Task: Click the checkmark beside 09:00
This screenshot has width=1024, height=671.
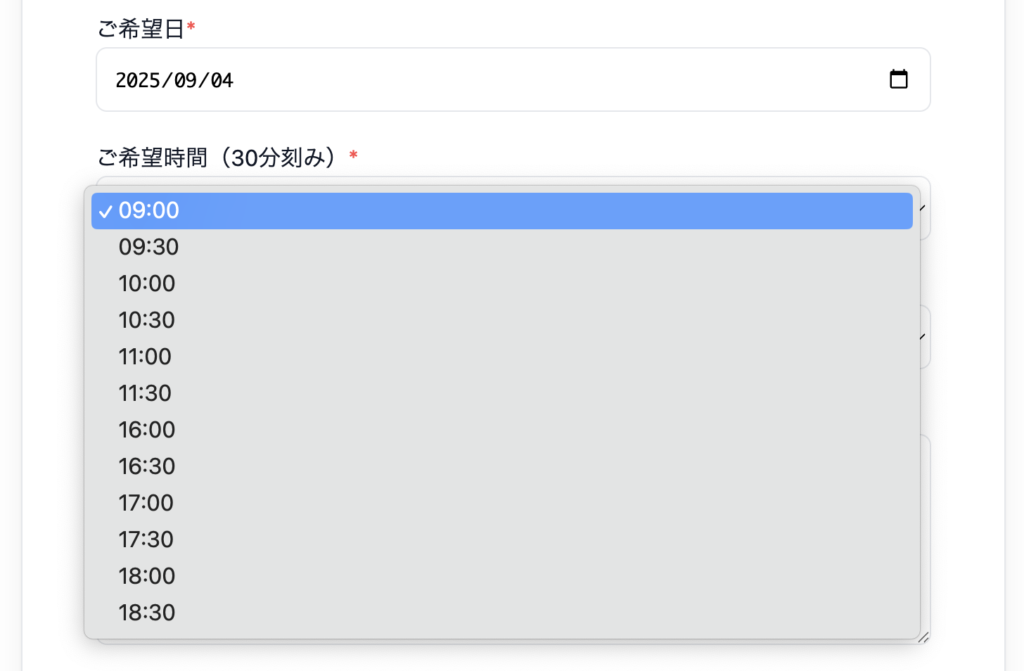Action: [105, 212]
